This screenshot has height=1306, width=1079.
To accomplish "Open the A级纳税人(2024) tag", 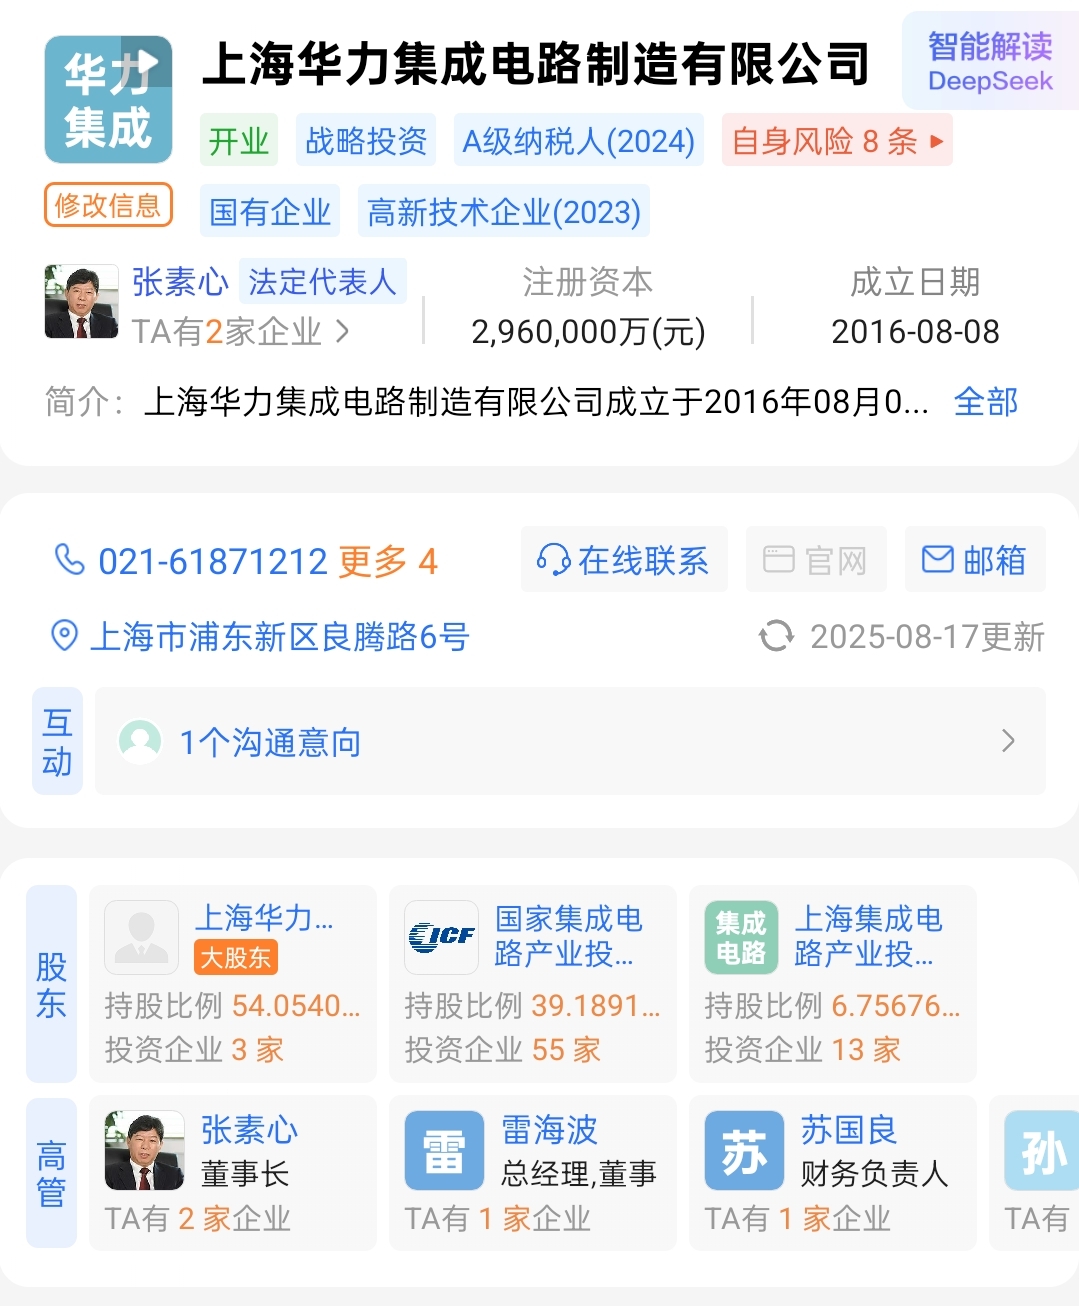I will click(578, 140).
